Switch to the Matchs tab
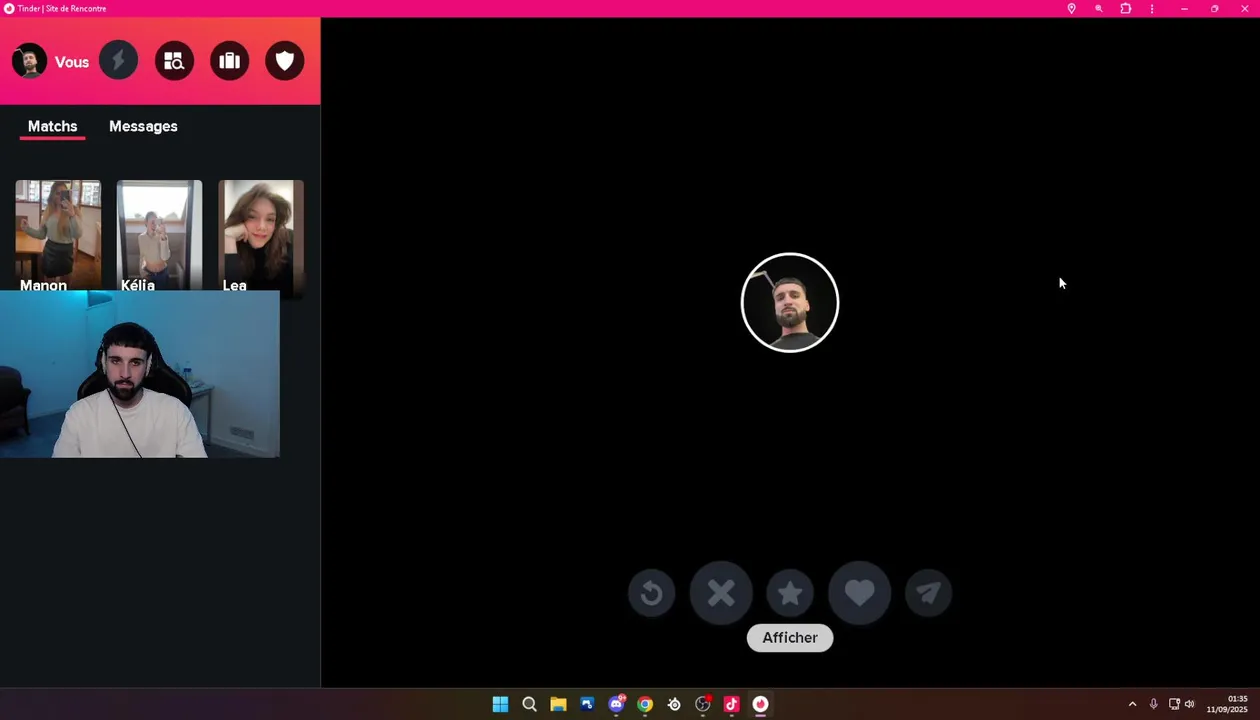1260x720 pixels. (x=52, y=126)
